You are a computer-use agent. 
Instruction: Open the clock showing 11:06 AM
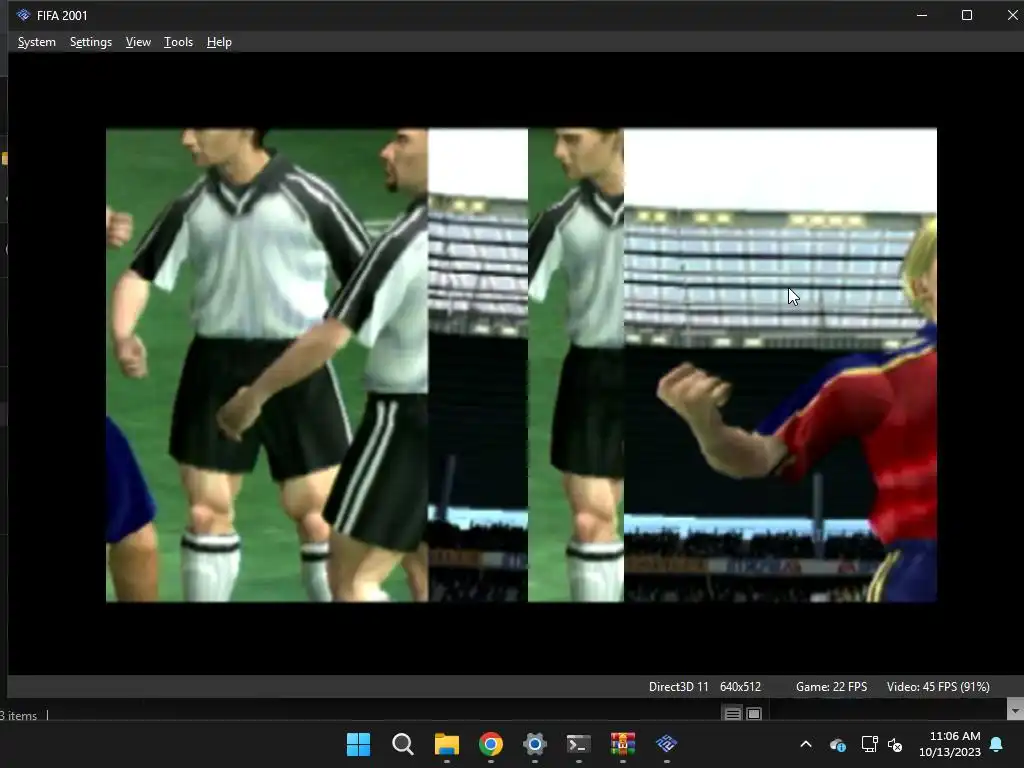(950, 744)
